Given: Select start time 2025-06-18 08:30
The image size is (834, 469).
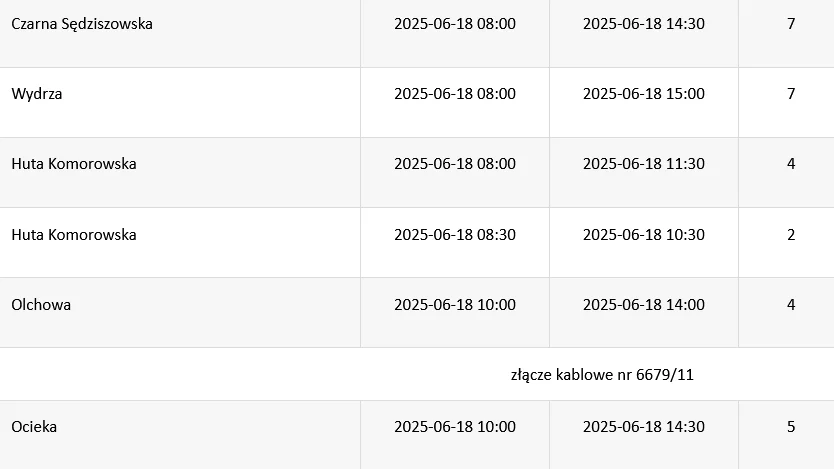Looking at the screenshot, I should click(x=455, y=234).
